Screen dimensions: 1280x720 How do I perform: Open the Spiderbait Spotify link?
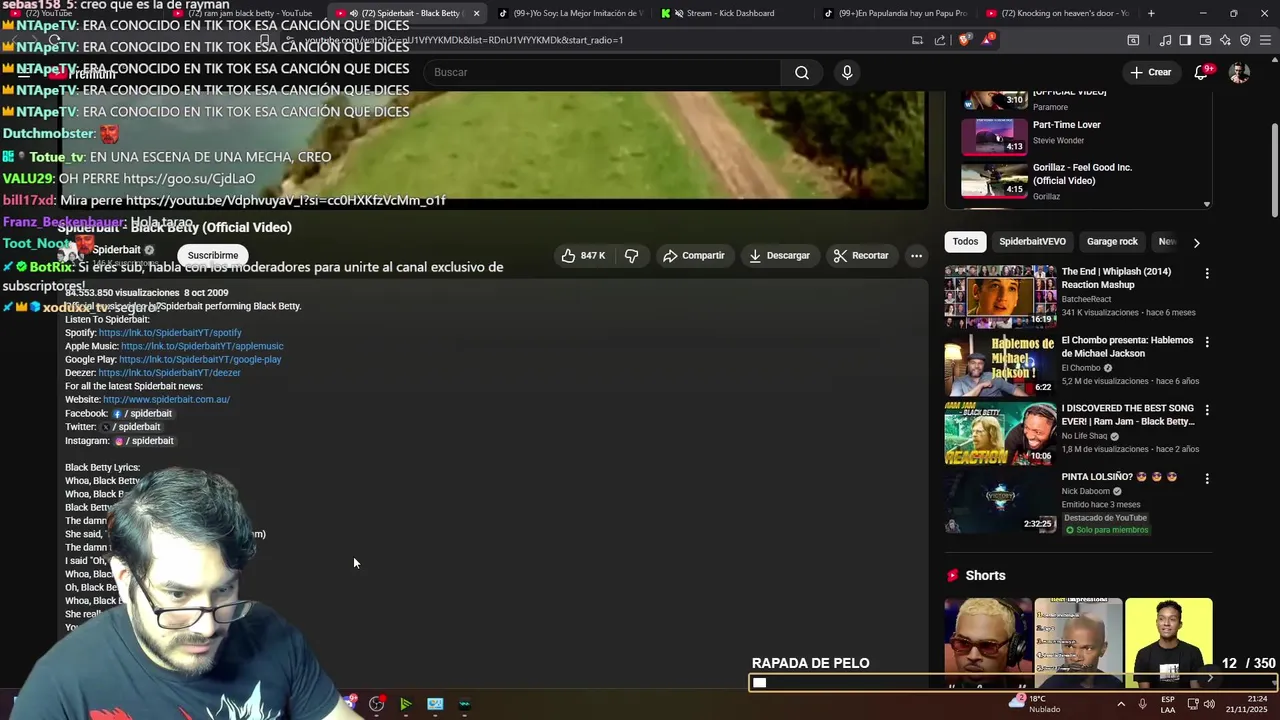pos(170,332)
